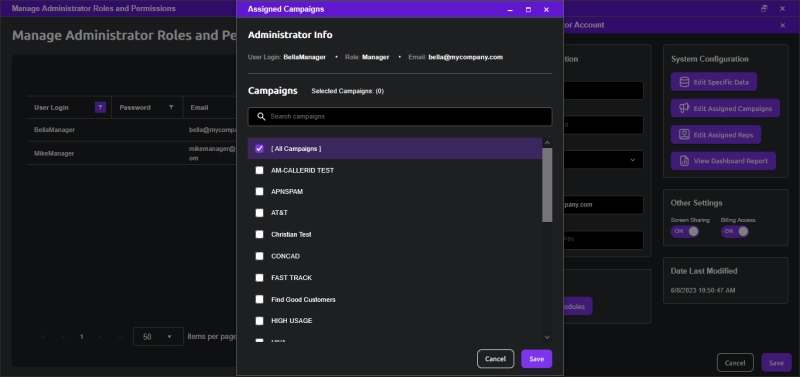Tick the AM-CALLERID TEST campaign checkbox
800x377 pixels.
259,170
